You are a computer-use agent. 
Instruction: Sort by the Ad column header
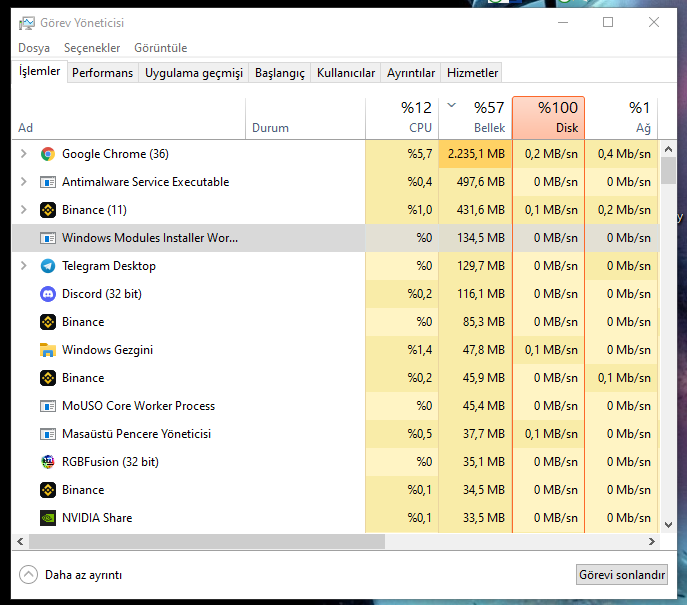(129, 118)
